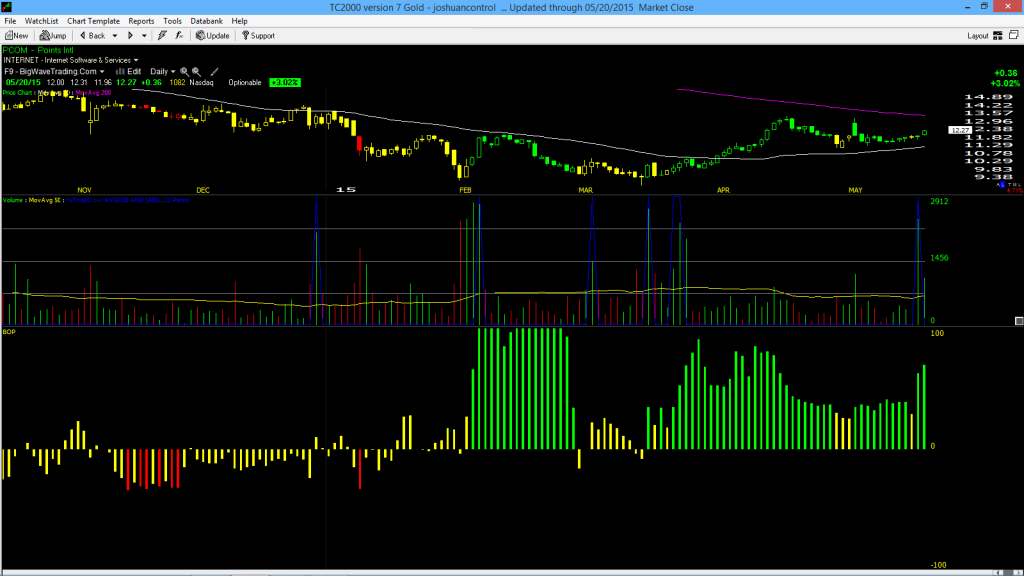
Task: Click the layout grid icon
Action: (998, 36)
